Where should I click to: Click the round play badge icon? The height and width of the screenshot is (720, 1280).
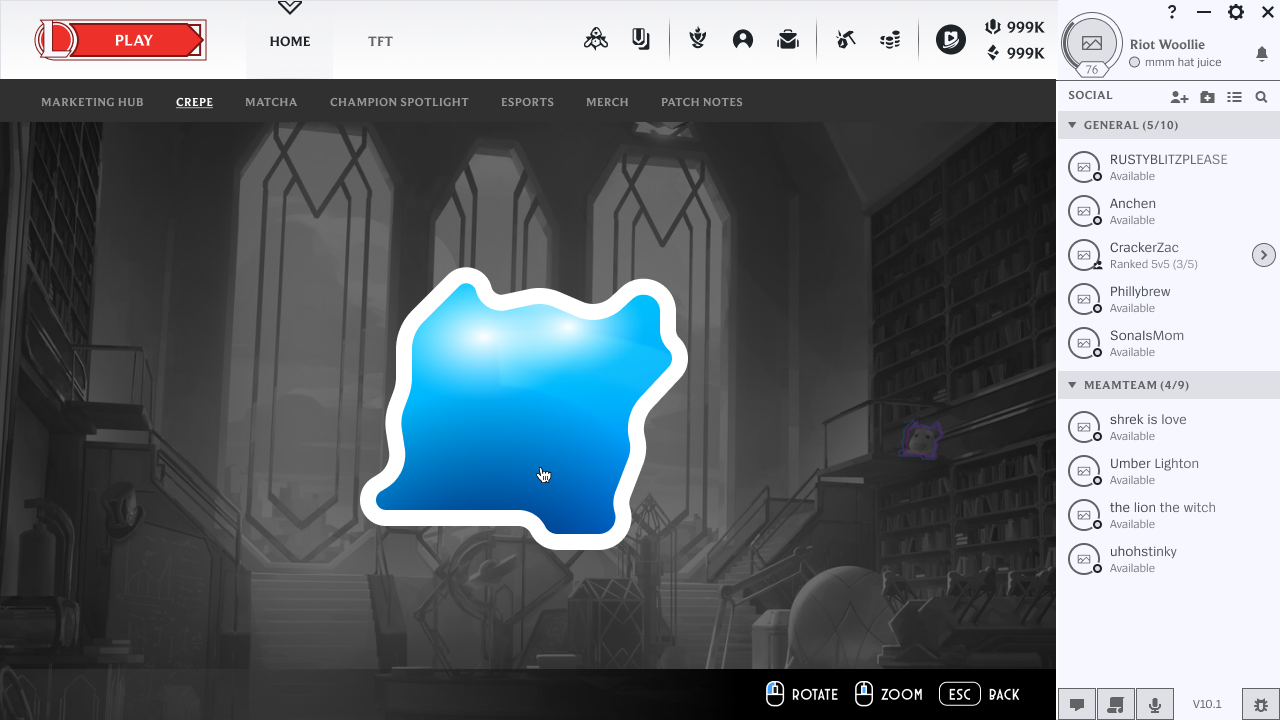(x=951, y=40)
